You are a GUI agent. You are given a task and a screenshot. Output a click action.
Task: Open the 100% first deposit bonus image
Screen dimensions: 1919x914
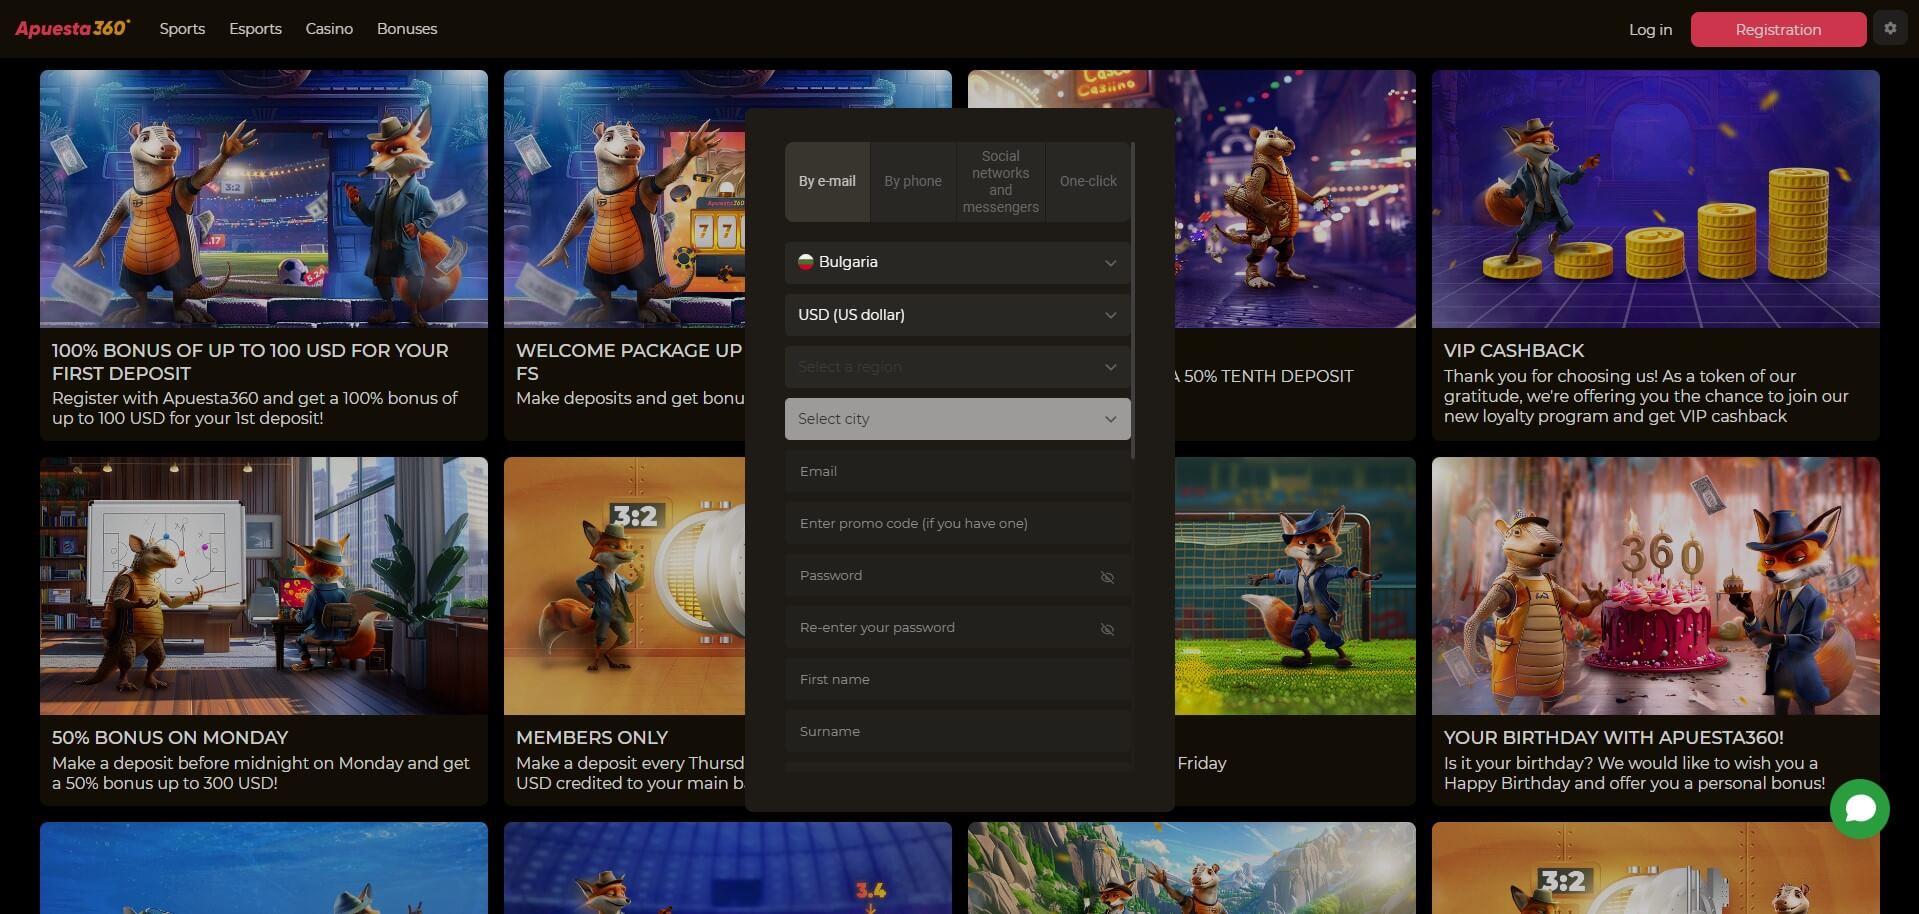click(264, 198)
